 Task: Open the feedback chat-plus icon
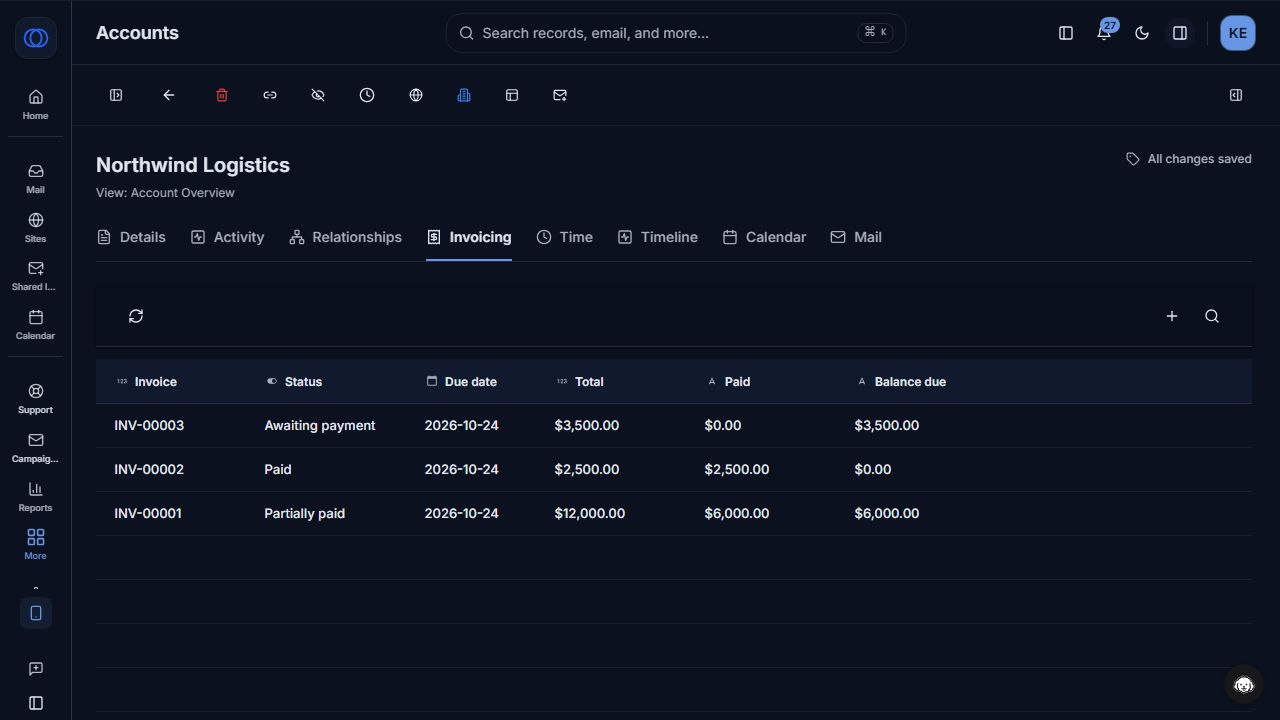coord(36,669)
